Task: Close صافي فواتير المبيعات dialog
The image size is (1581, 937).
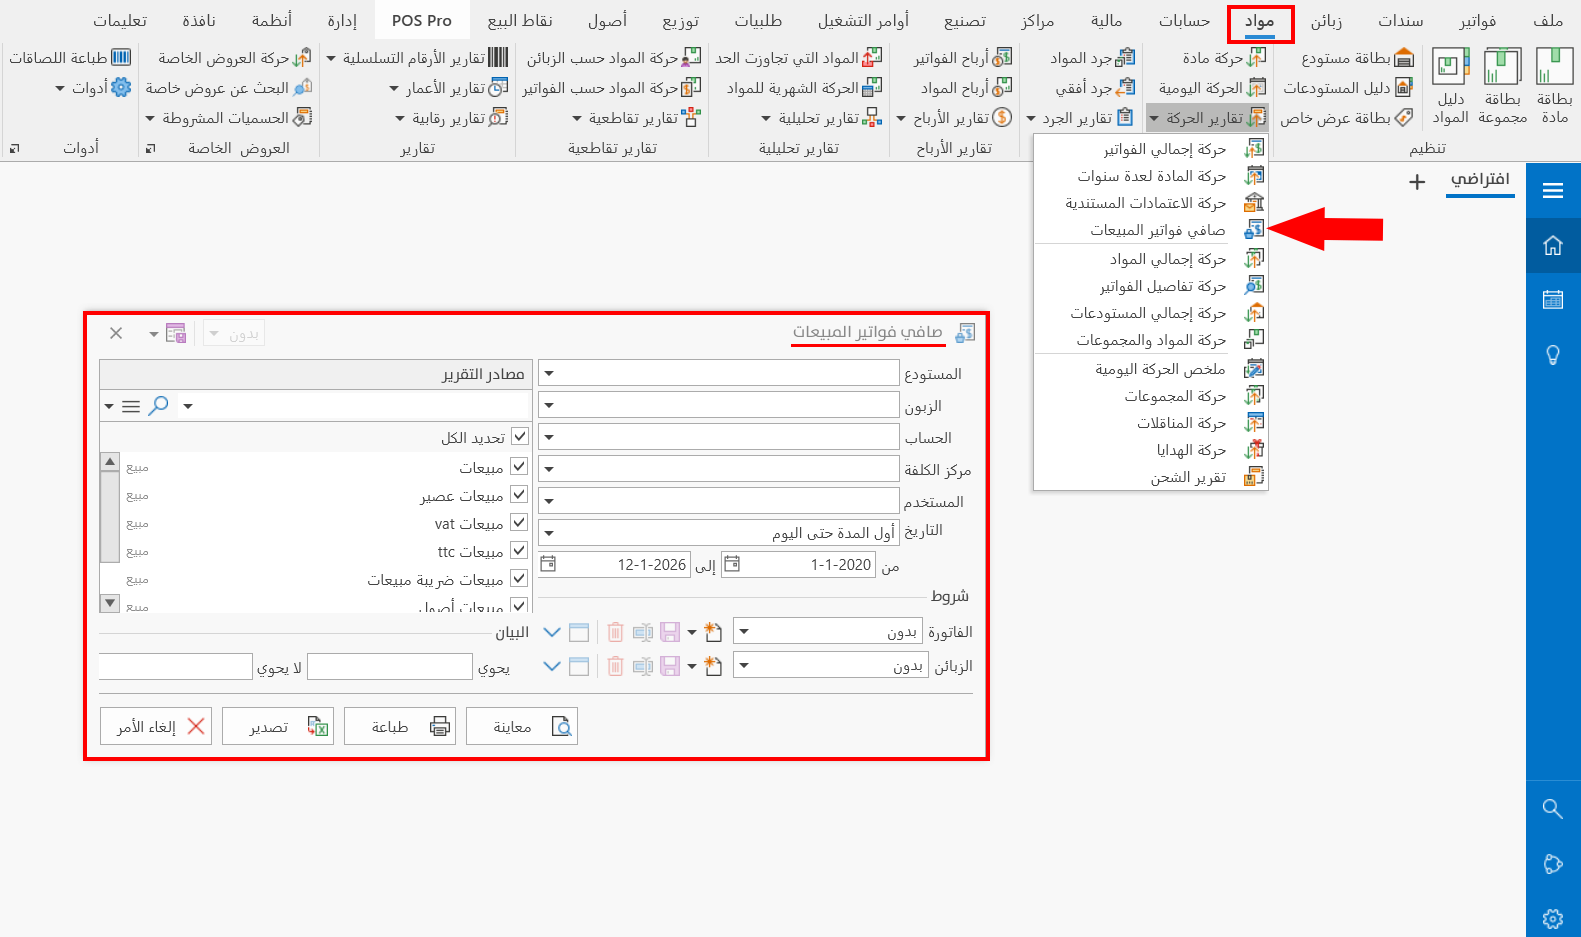Action: [x=116, y=333]
